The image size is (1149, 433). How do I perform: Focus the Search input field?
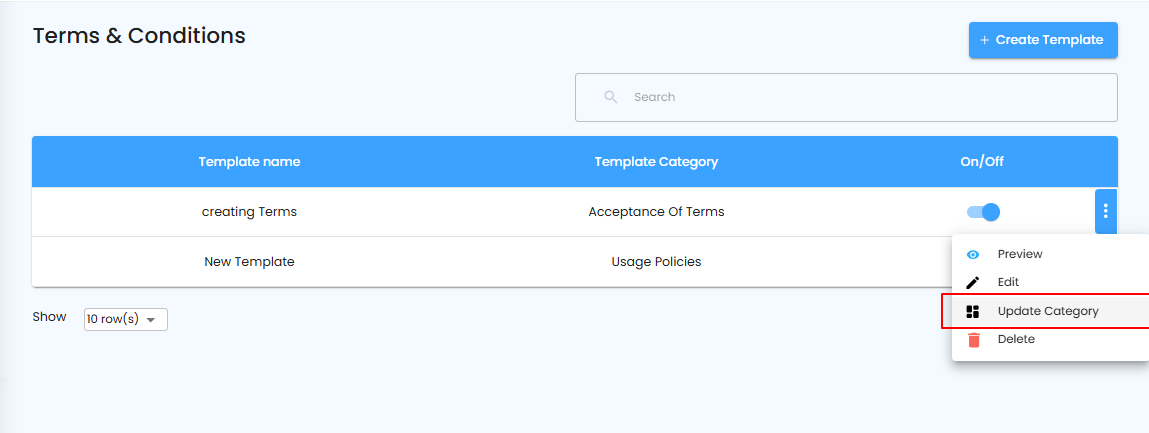pos(860,97)
